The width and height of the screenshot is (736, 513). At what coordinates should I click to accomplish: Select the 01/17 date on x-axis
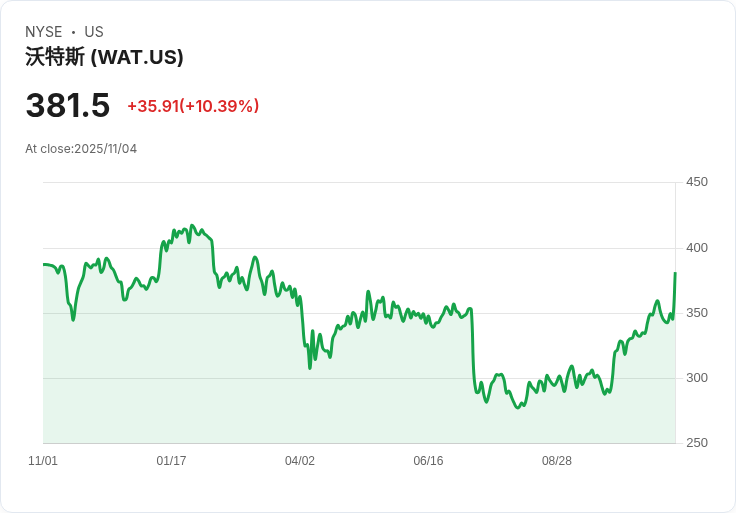171,461
